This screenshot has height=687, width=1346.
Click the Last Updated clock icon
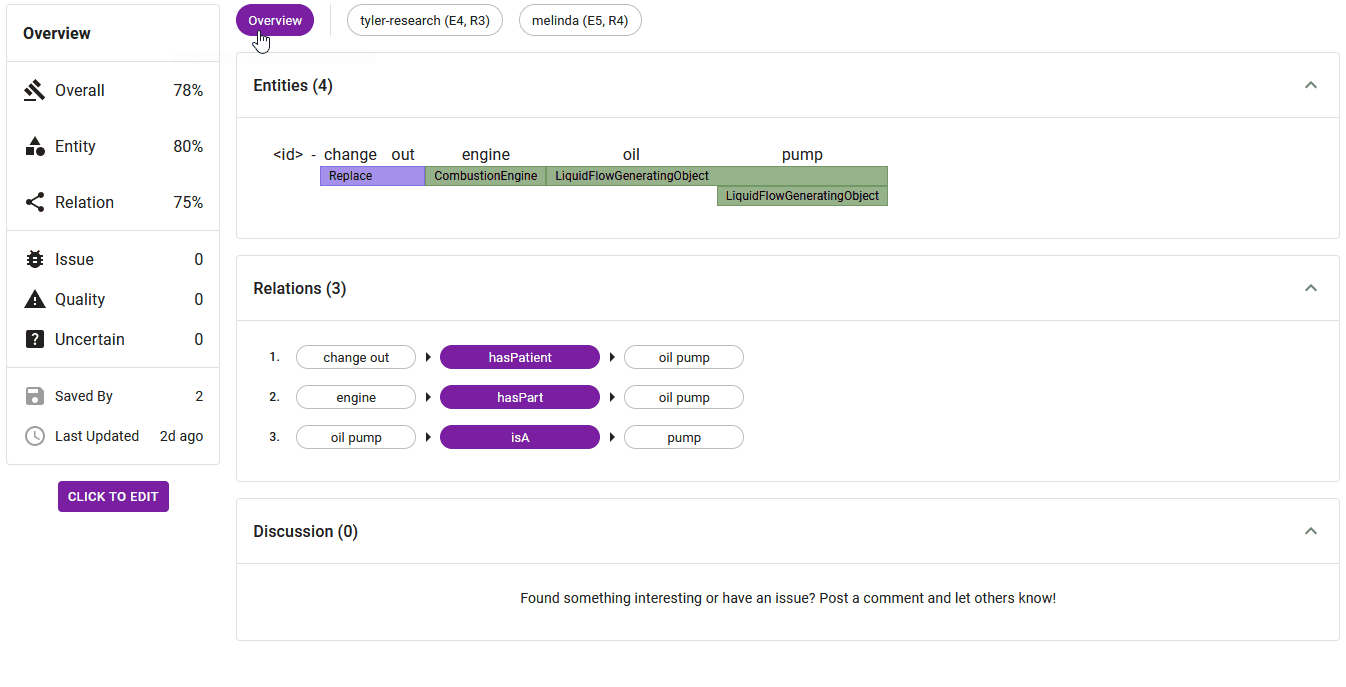click(35, 437)
